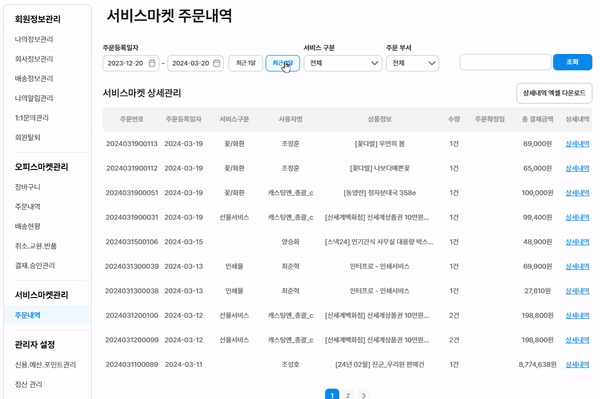Click the 8,774,638원 amount cell
This screenshot has width=600, height=399.
click(537, 365)
